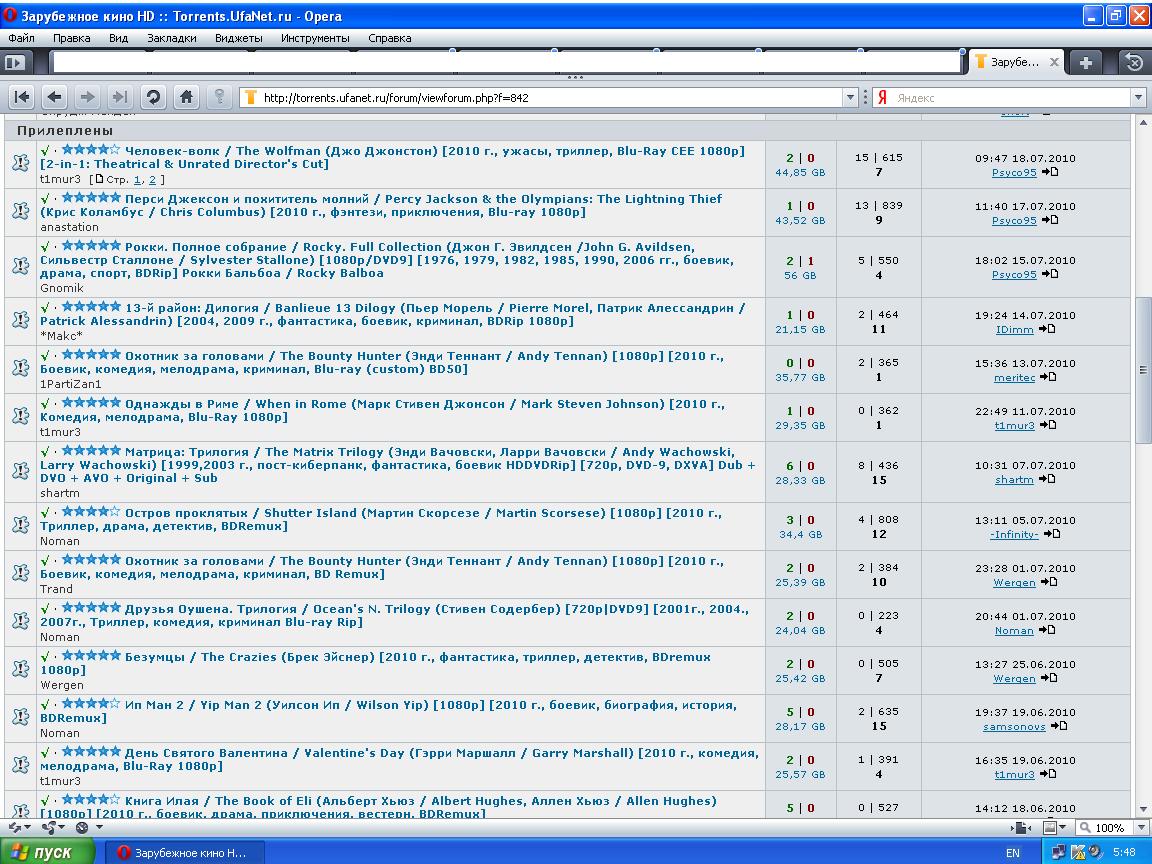The width and height of the screenshot is (1152, 864).
Task: Expand the address bar history dropdown
Action: click(x=850, y=98)
